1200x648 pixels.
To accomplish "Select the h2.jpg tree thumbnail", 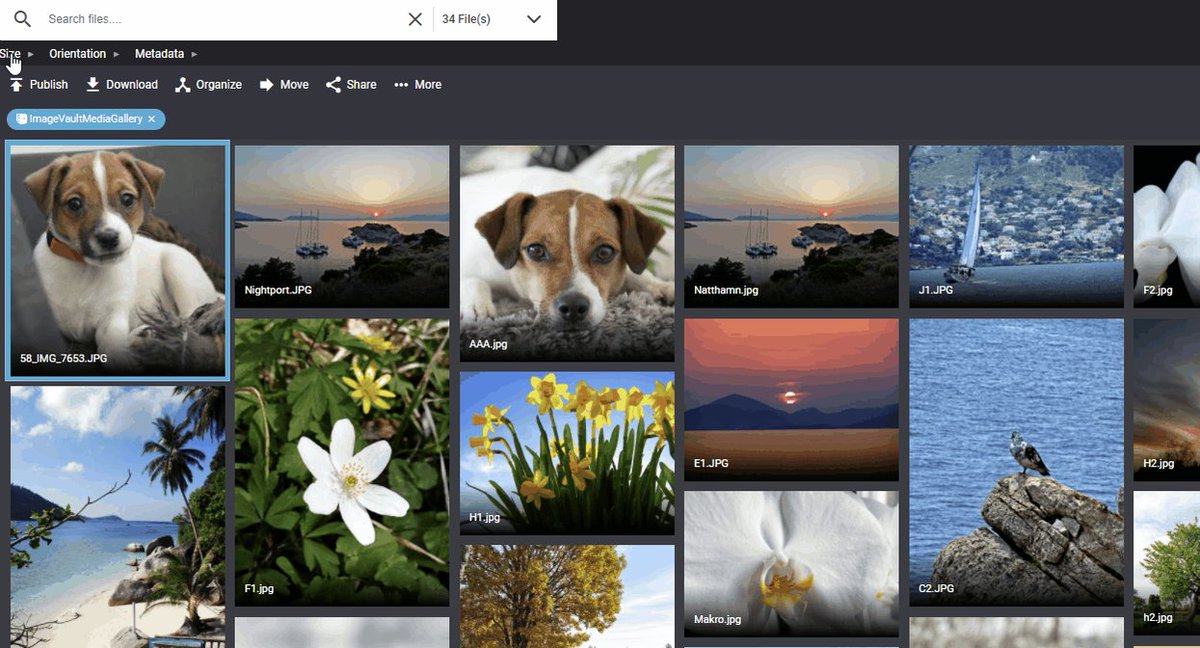I will tap(1167, 563).
